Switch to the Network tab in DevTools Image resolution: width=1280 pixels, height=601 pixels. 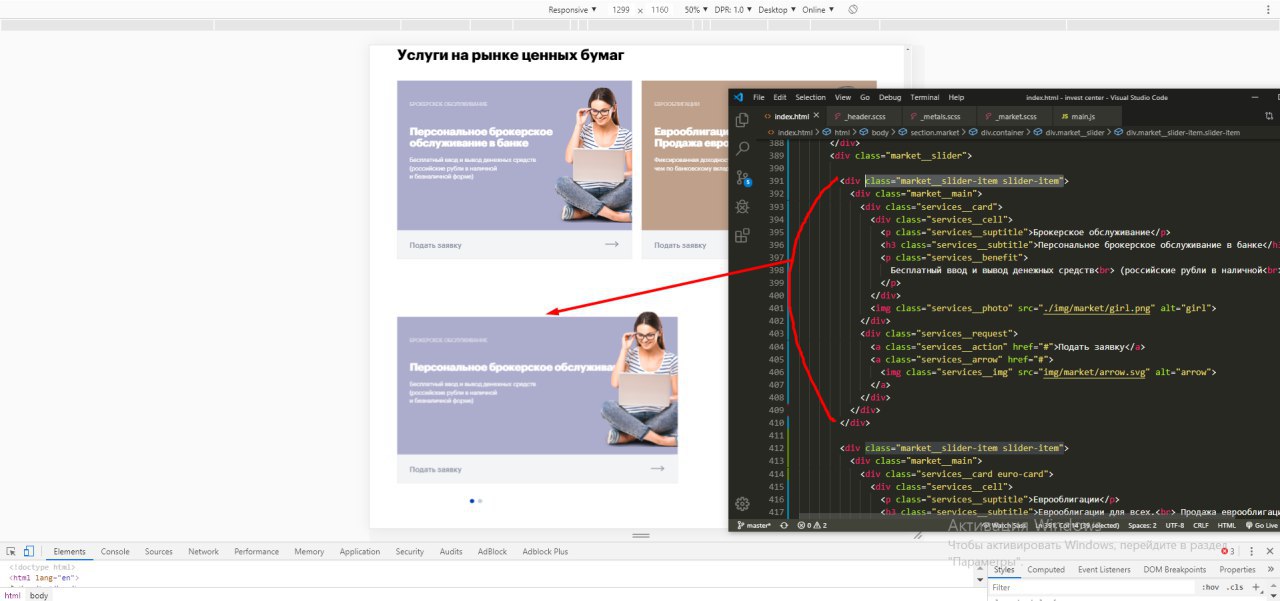(x=203, y=551)
